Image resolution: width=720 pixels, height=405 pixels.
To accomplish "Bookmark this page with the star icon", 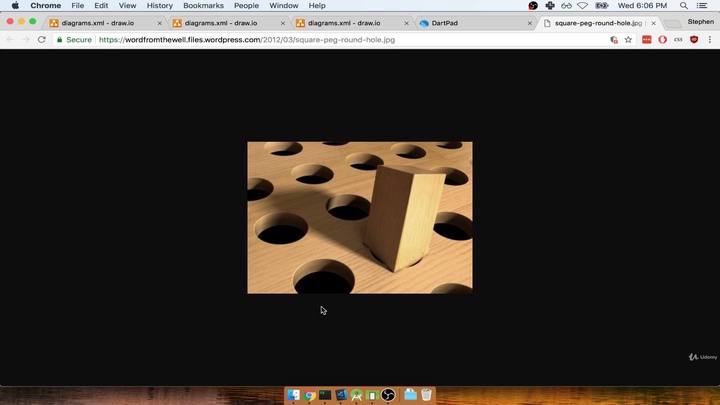I will (628, 40).
